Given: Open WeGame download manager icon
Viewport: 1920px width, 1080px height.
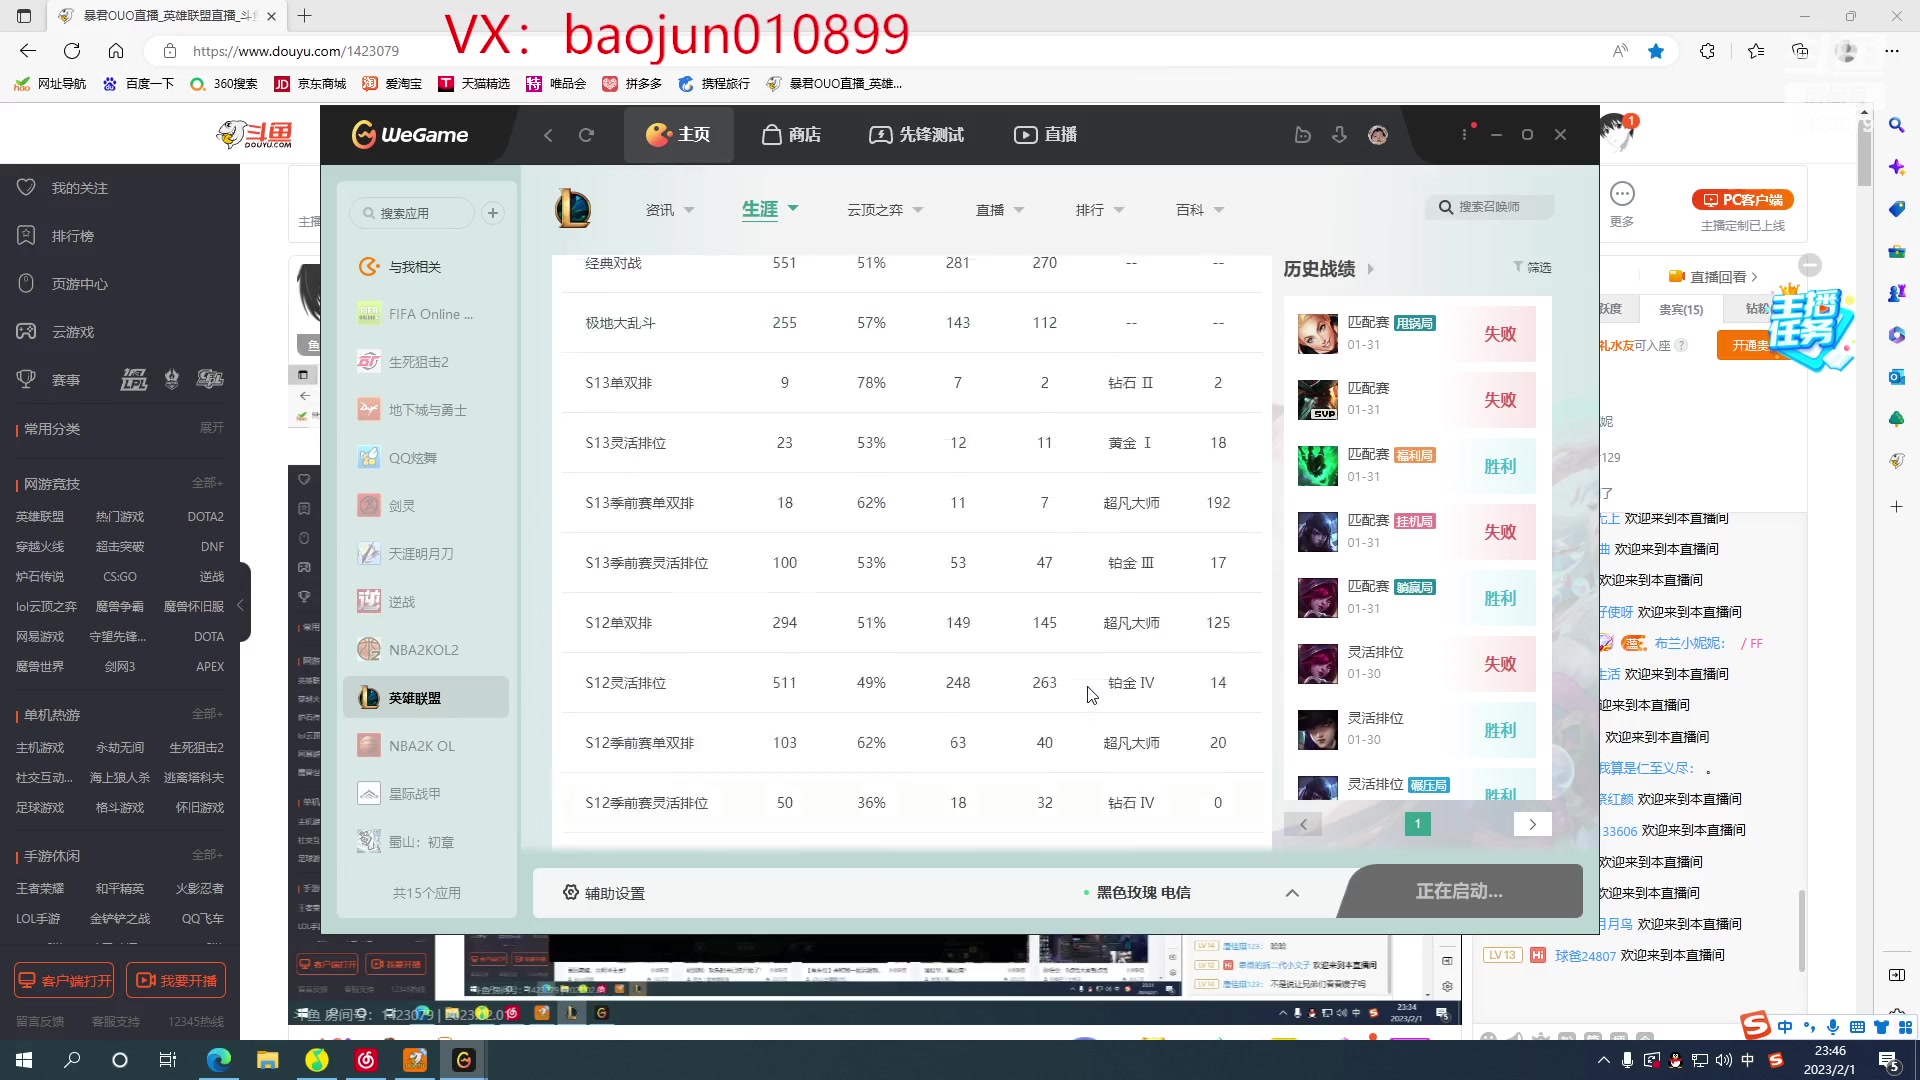Looking at the screenshot, I should 1340,135.
